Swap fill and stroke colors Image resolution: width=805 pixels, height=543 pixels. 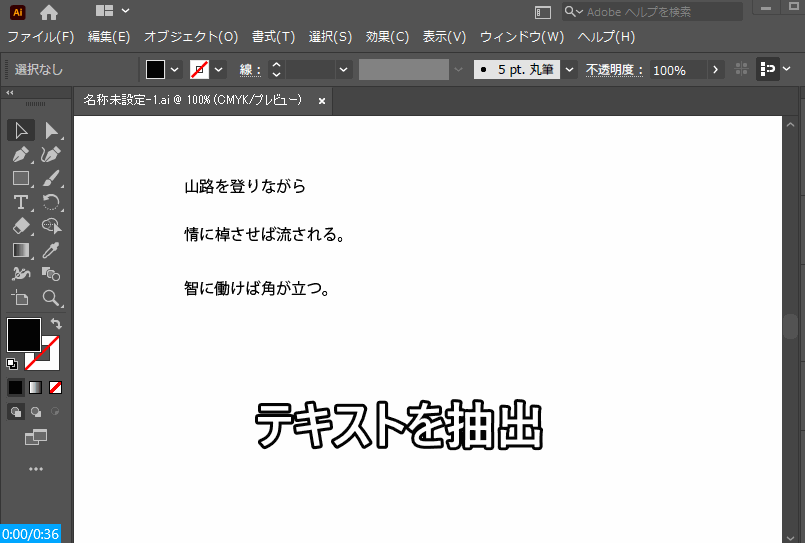56,323
